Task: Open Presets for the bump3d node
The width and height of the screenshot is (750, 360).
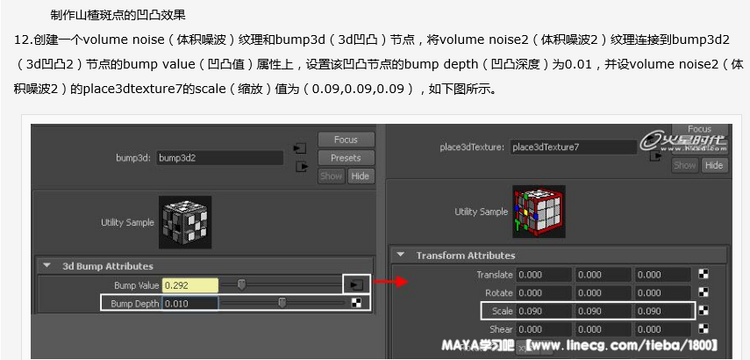Action: (346, 158)
